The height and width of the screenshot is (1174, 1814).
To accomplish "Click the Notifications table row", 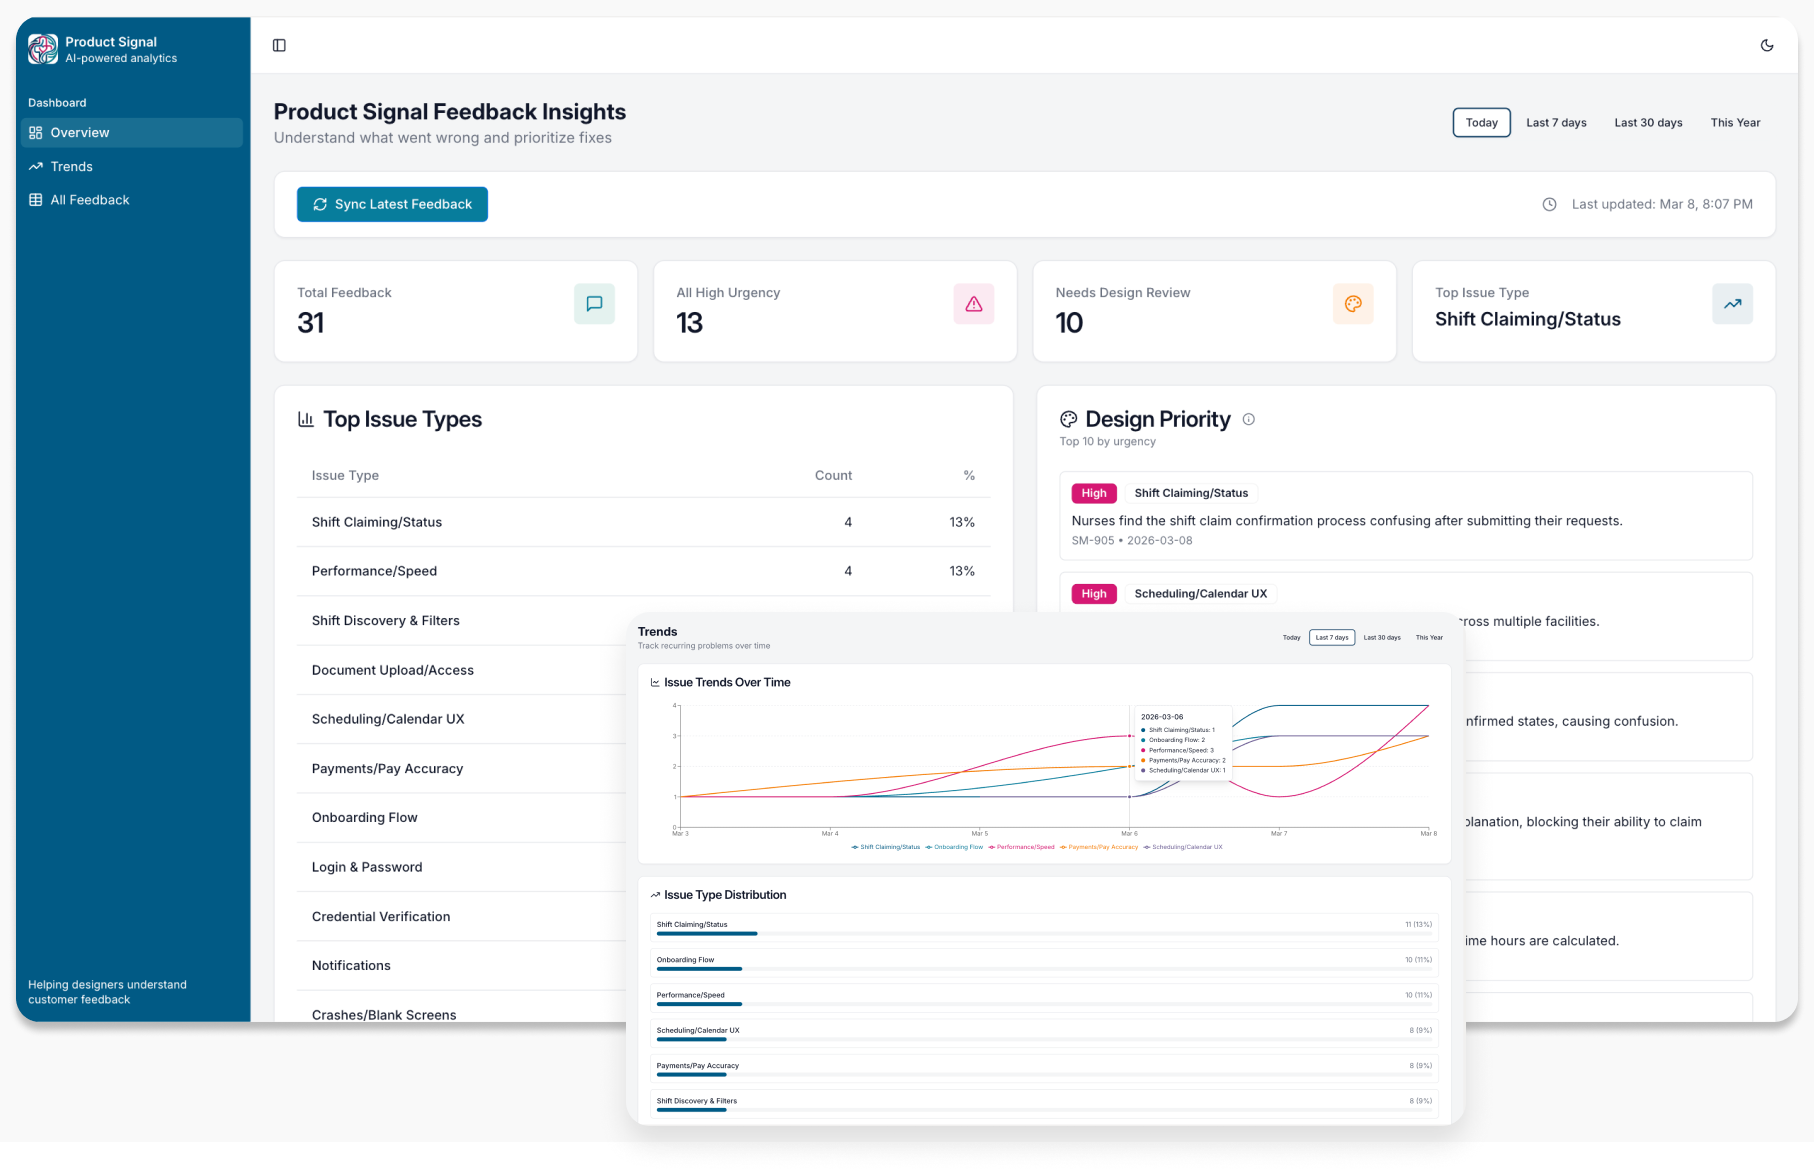I will 462,966.
